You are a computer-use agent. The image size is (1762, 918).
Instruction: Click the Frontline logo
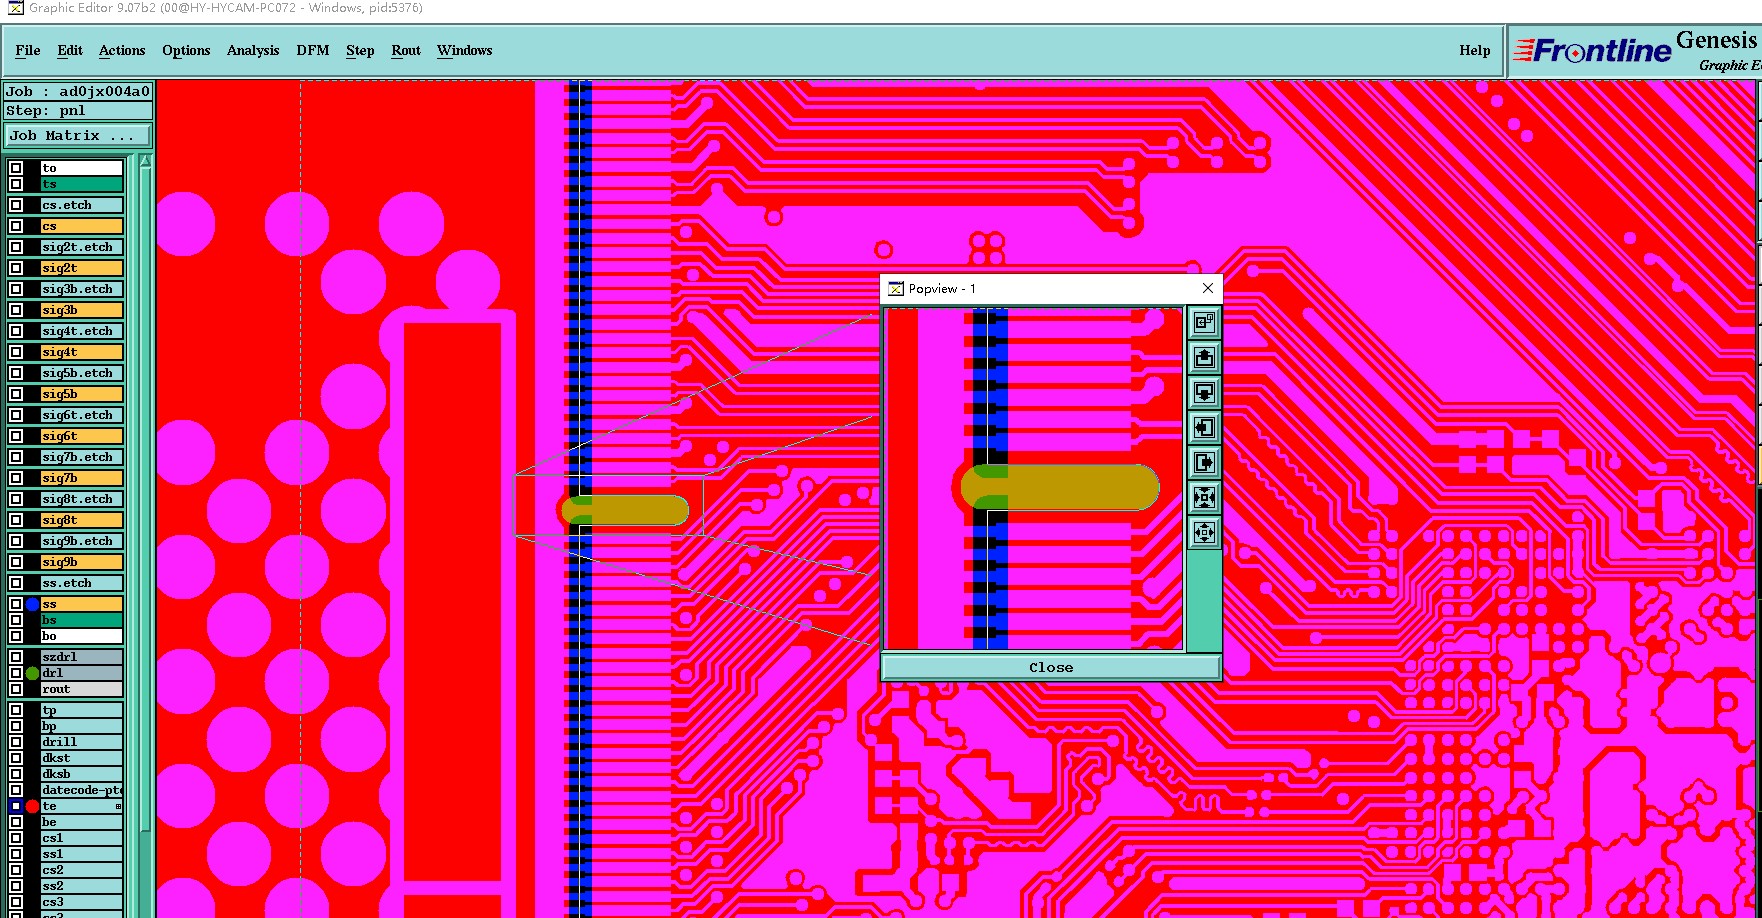click(x=1592, y=50)
